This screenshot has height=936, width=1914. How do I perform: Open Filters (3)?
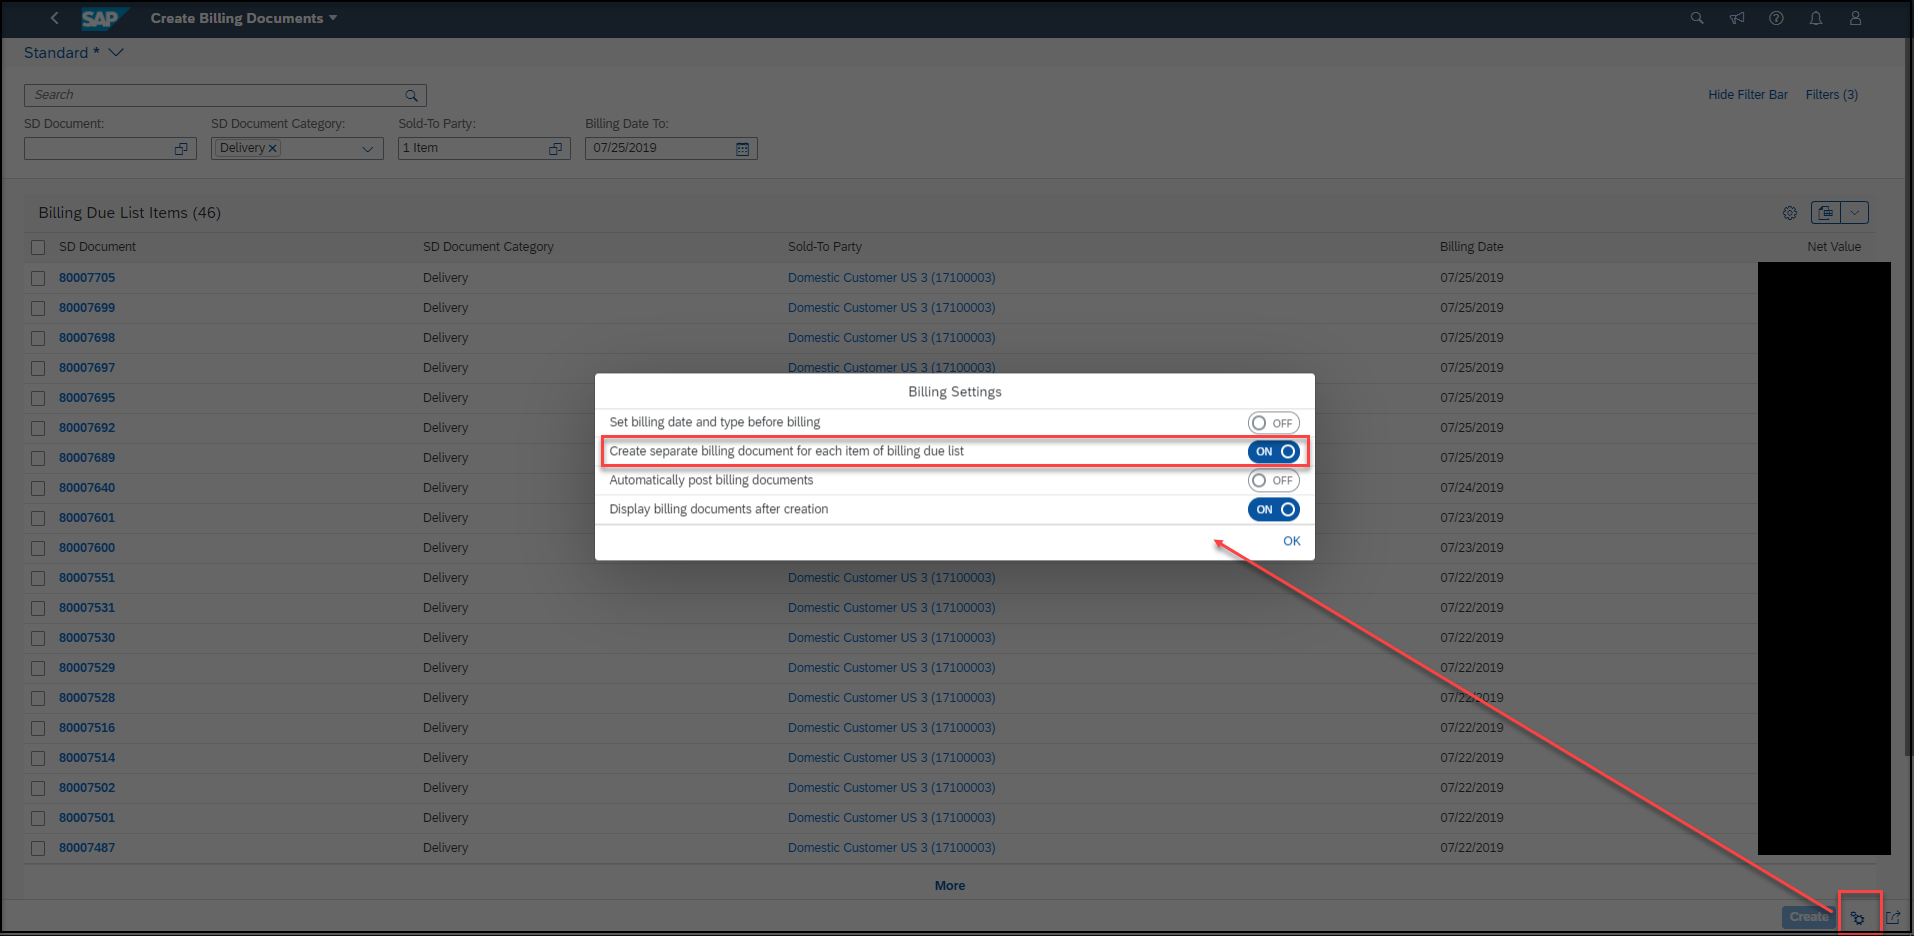[x=1832, y=95]
